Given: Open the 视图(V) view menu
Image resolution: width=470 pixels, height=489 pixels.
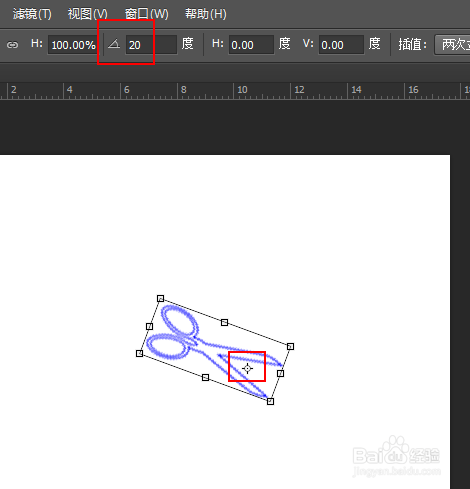Looking at the screenshot, I should [88, 14].
